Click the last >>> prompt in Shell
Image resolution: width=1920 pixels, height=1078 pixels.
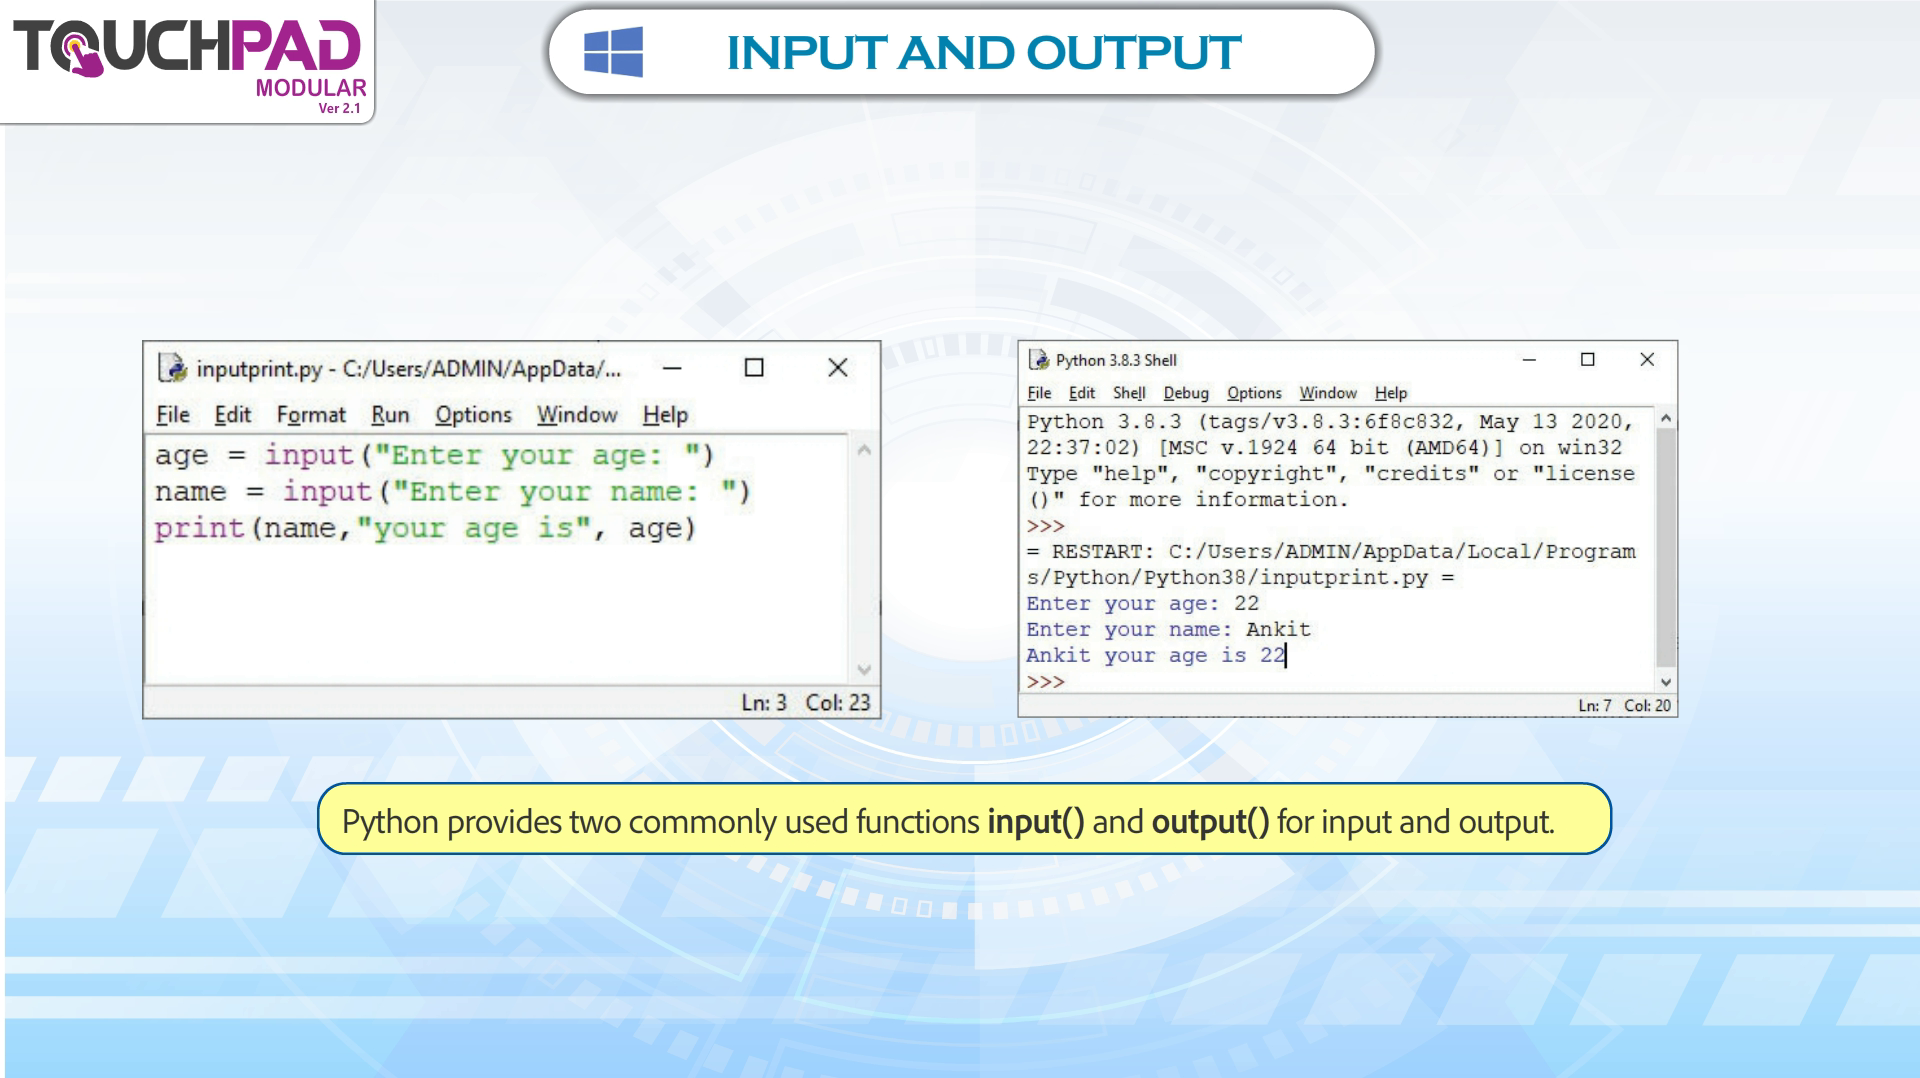click(x=1046, y=682)
